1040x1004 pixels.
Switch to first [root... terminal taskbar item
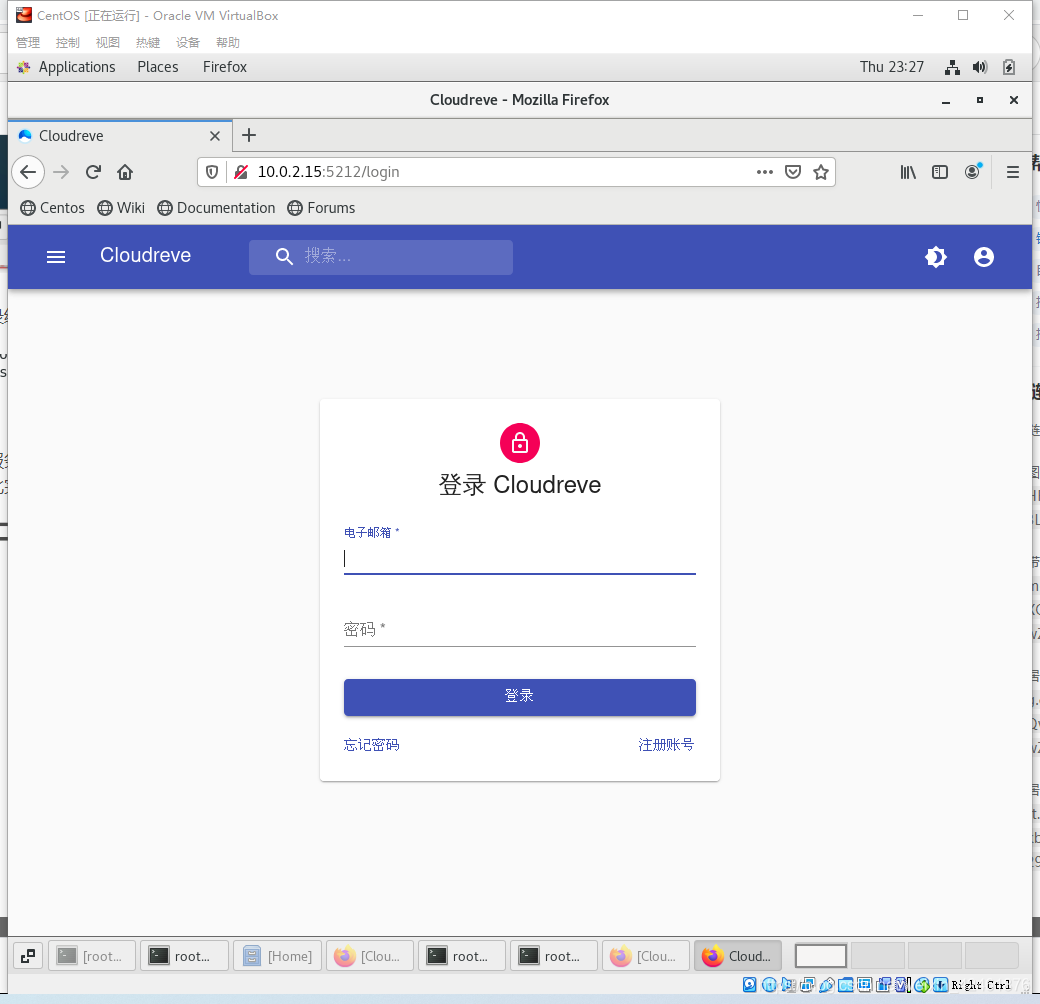click(92, 956)
